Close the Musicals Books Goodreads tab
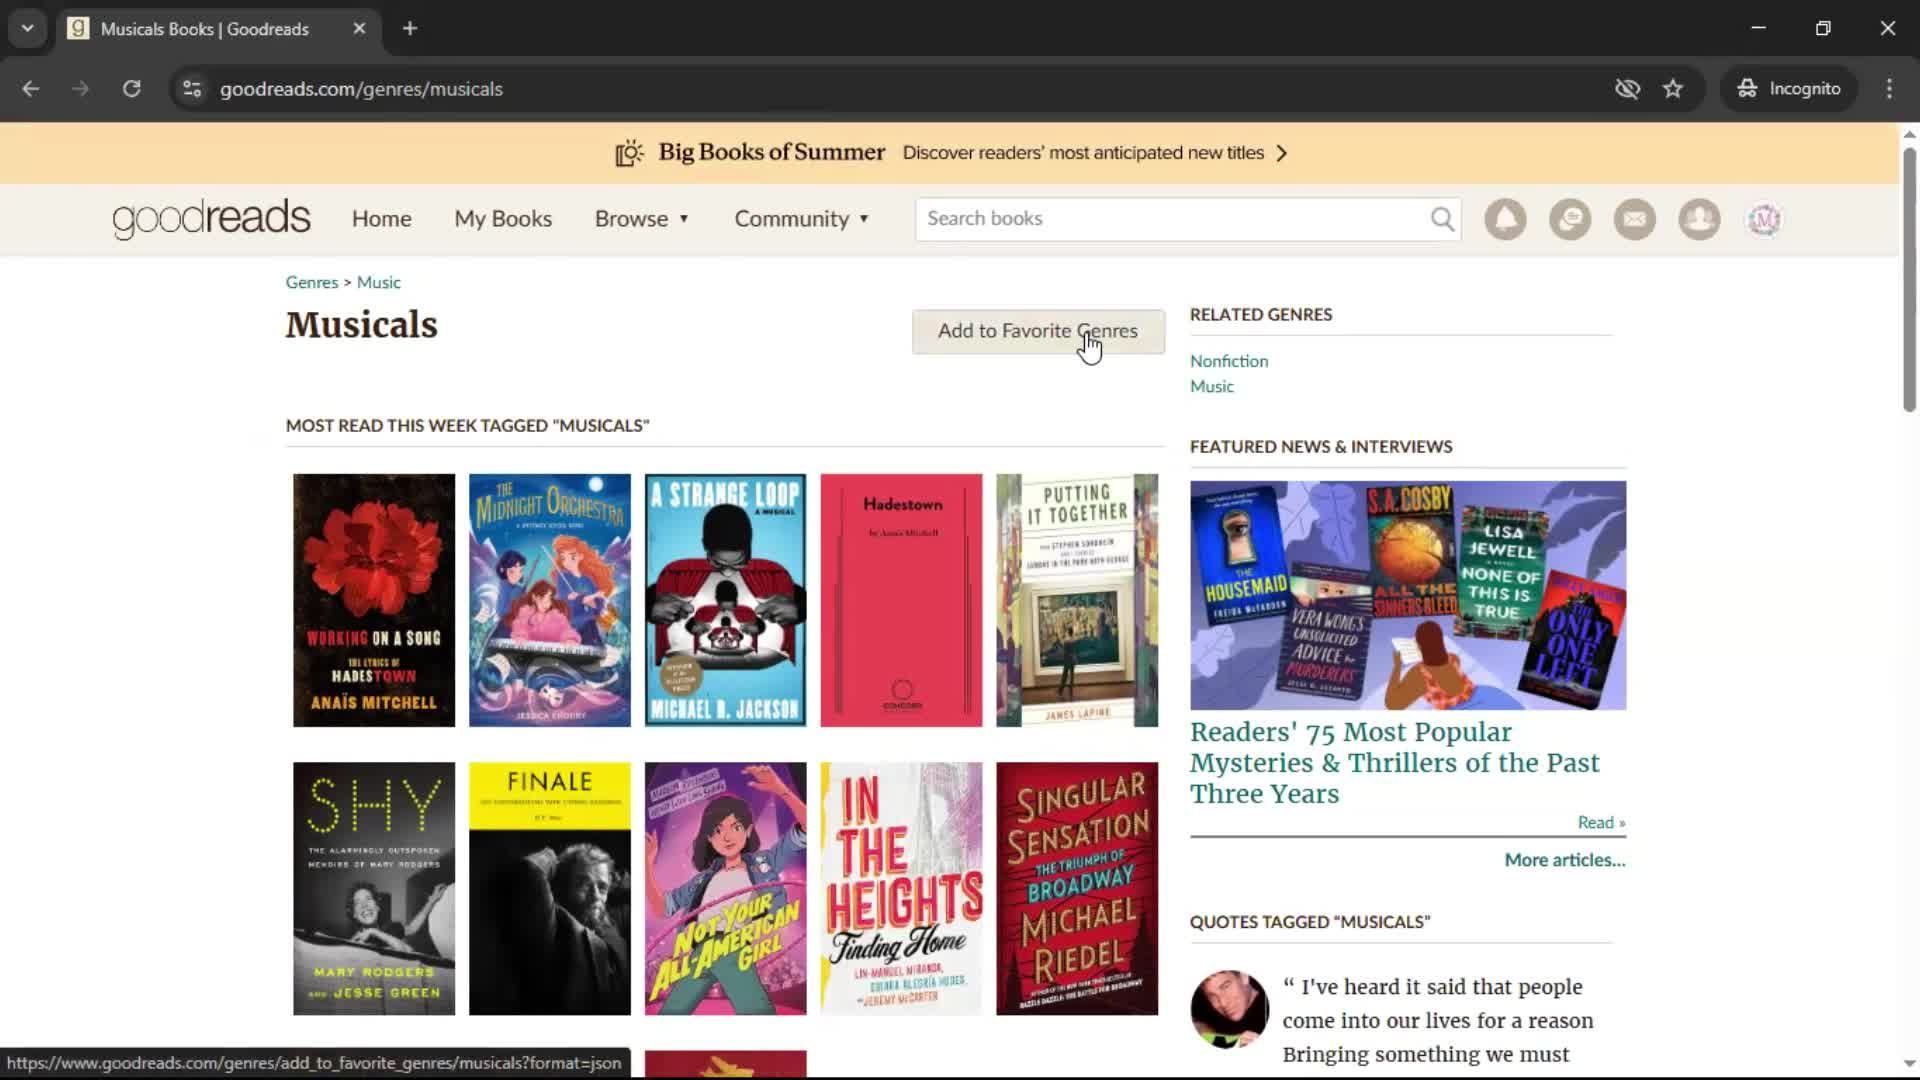Viewport: 1920px width, 1080px height. (x=359, y=29)
